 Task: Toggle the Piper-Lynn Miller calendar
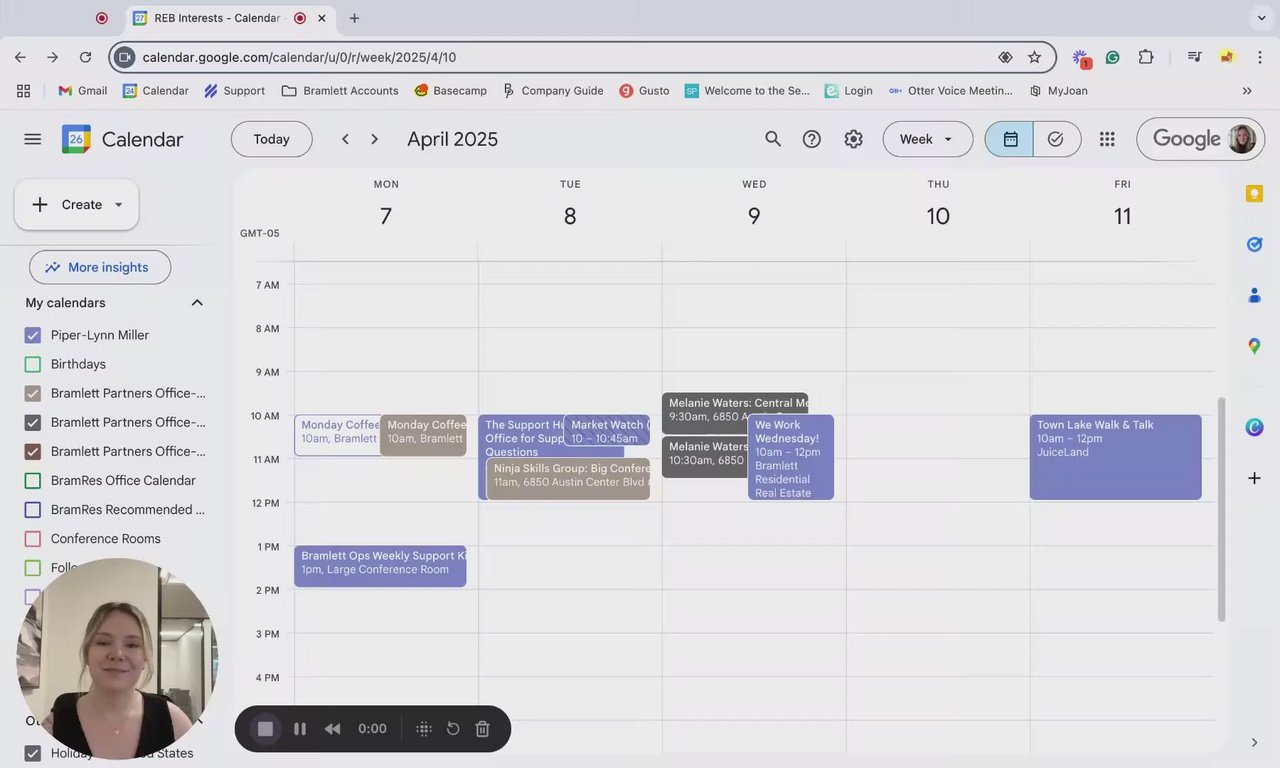coord(33,335)
